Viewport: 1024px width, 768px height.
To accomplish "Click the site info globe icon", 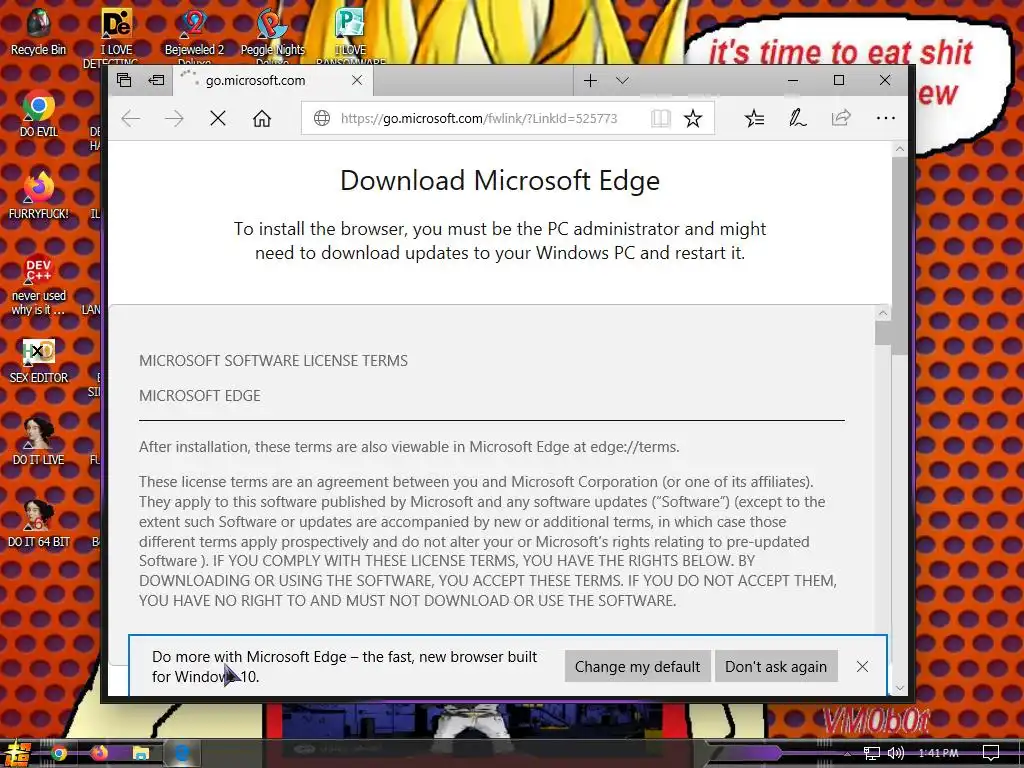I will (321, 118).
